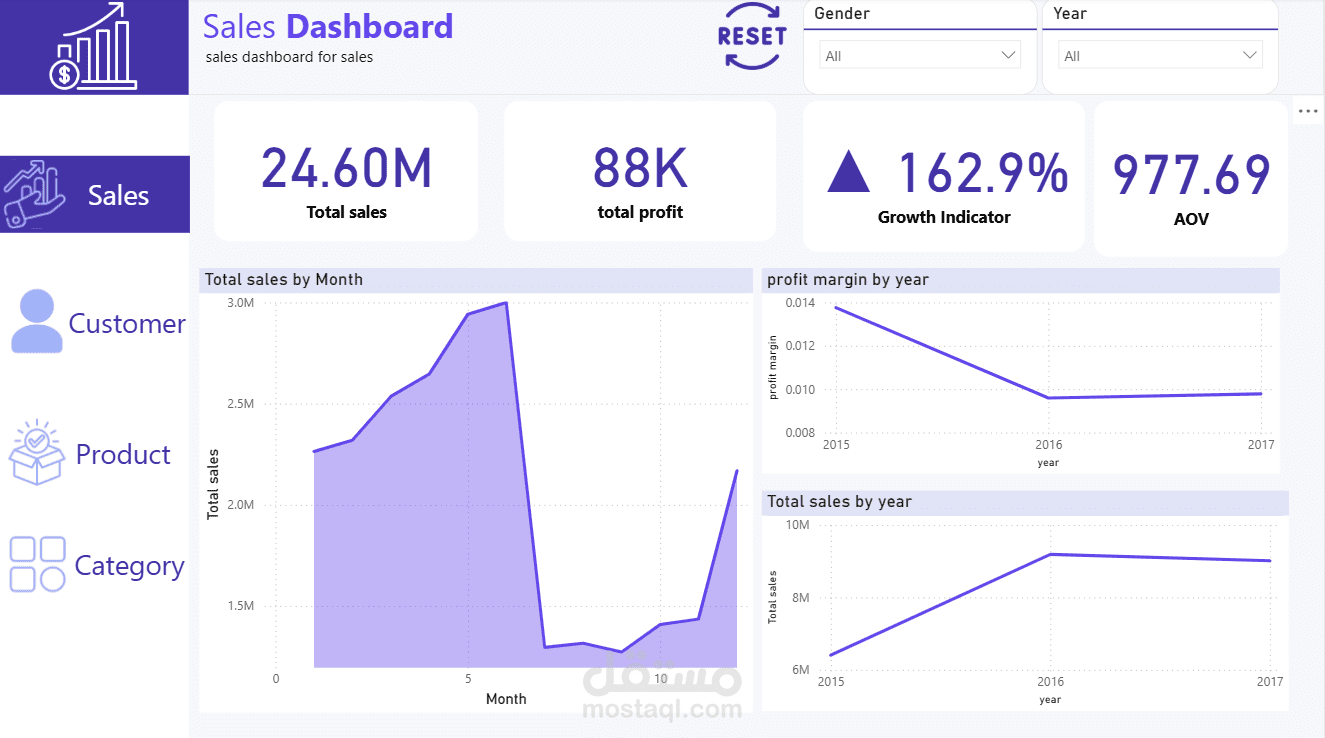Click the Year slicer header label
The image size is (1325, 738).
1070,13
